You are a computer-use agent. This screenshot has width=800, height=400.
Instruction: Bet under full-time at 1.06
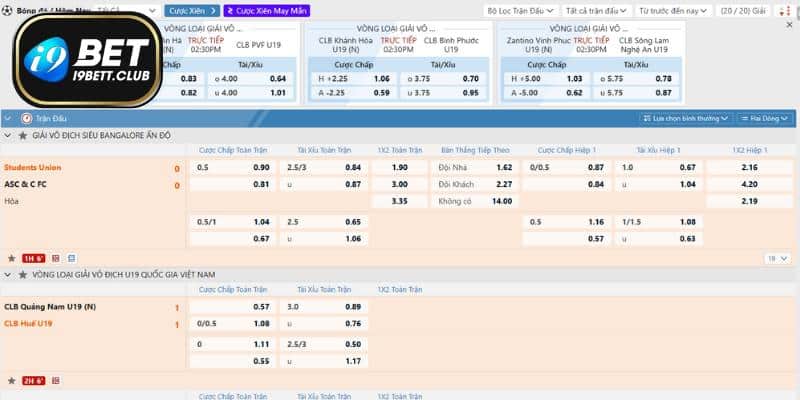pos(324,239)
